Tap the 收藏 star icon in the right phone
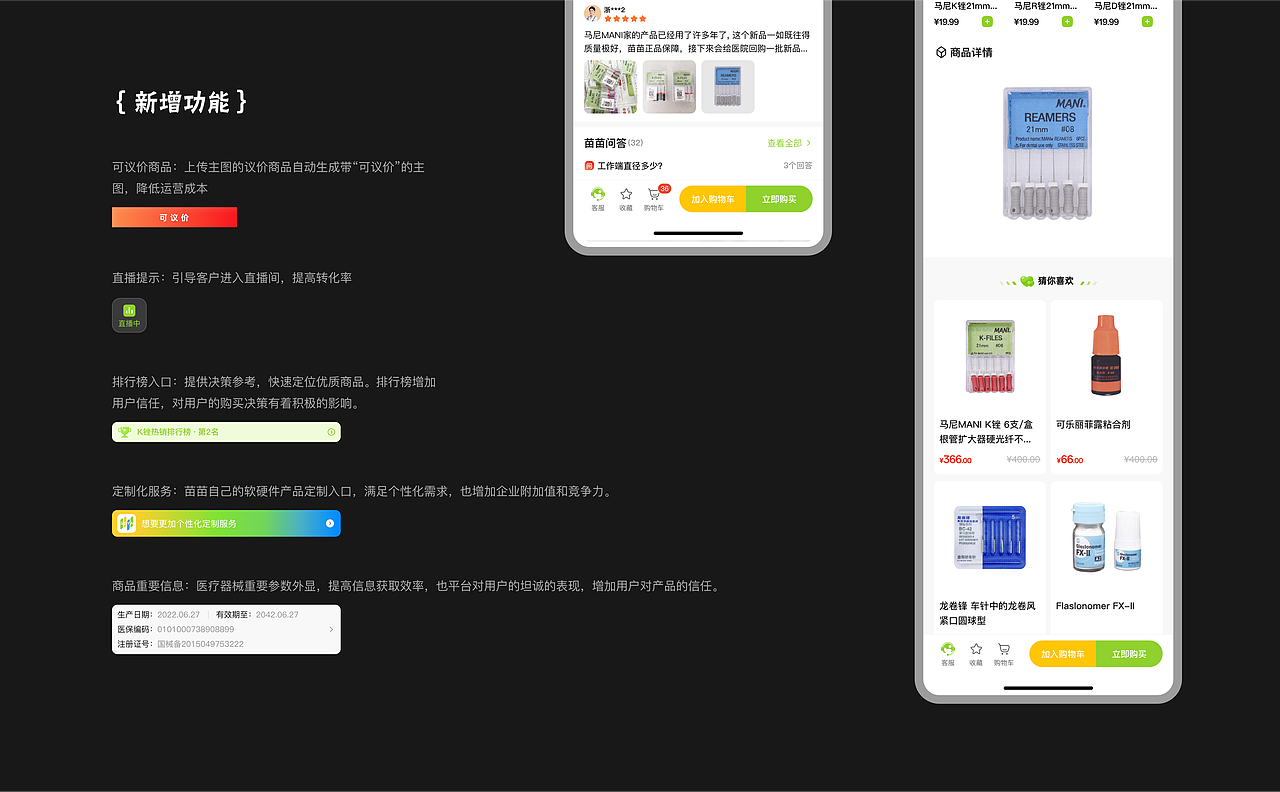1280x792 pixels. click(976, 649)
